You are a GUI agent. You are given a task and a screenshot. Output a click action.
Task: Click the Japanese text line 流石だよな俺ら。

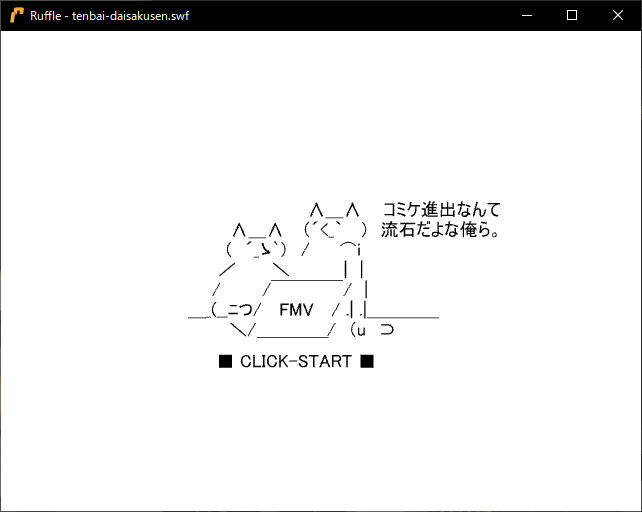441,230
